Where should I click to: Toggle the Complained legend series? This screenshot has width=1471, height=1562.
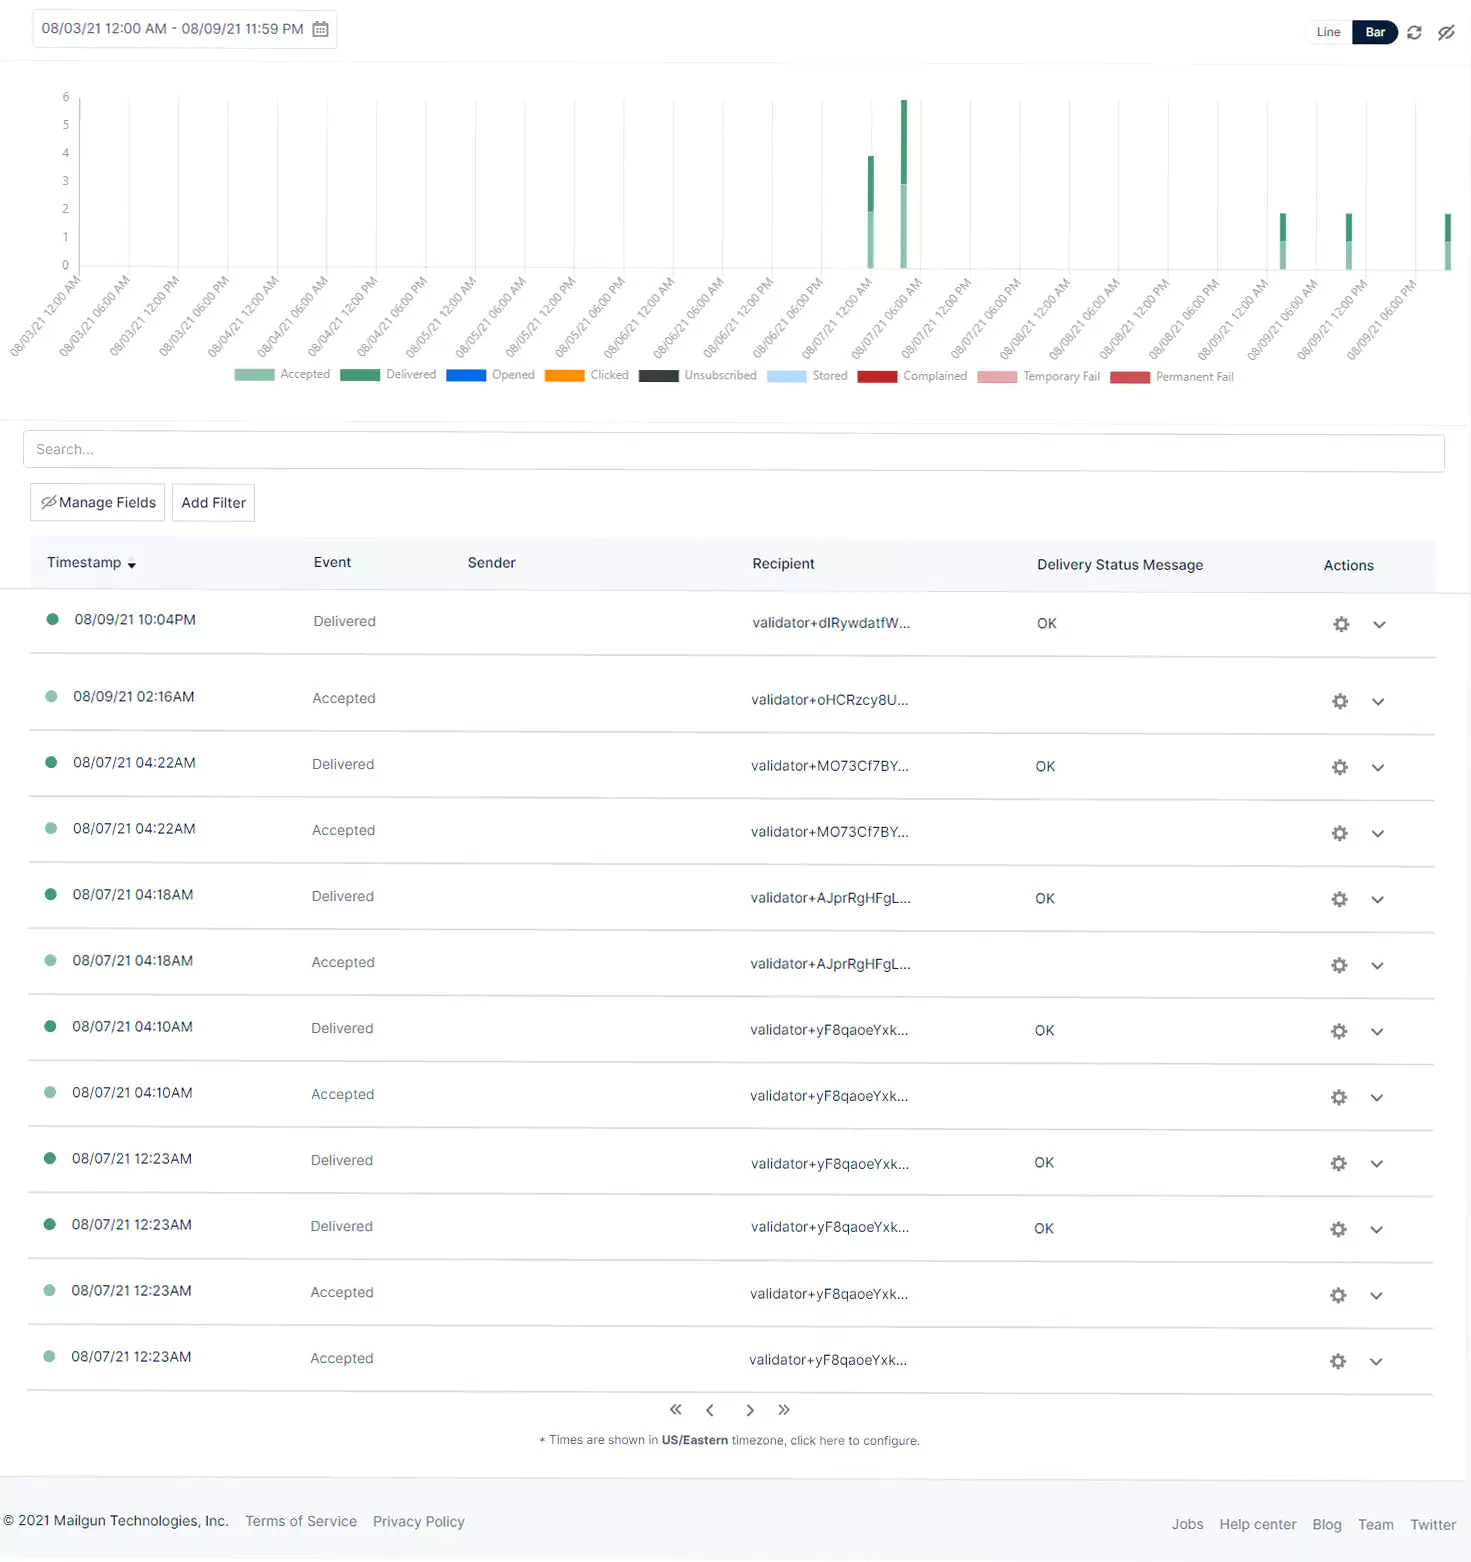(912, 376)
